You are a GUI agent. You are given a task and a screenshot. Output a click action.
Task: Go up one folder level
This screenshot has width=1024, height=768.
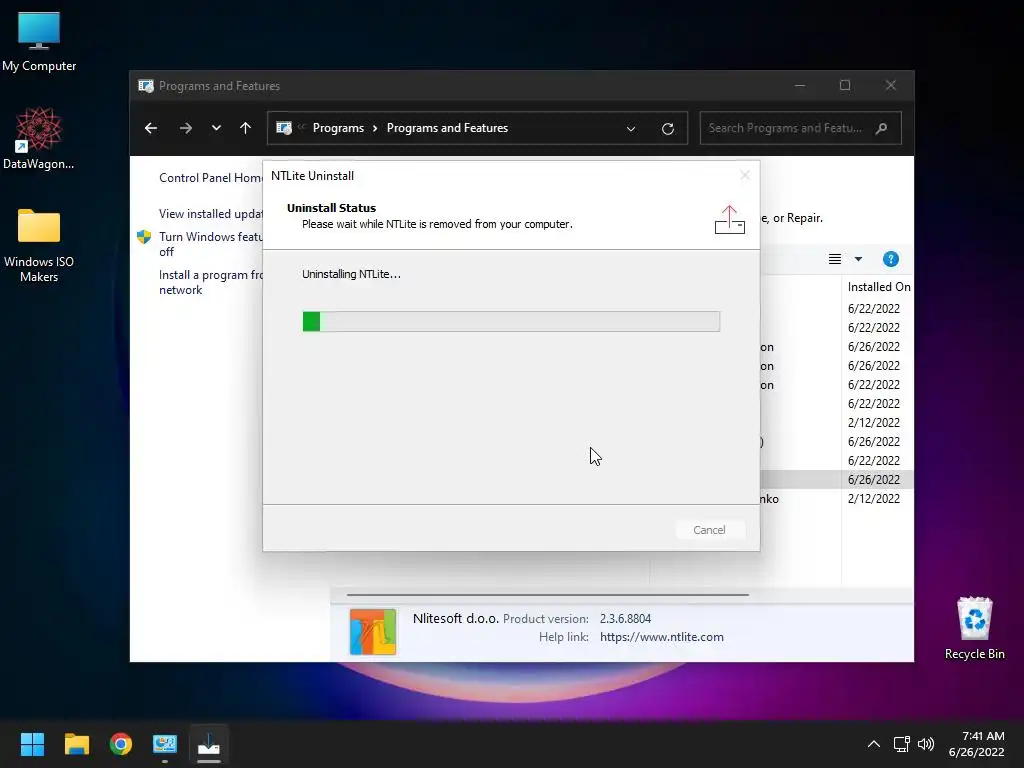(x=246, y=128)
